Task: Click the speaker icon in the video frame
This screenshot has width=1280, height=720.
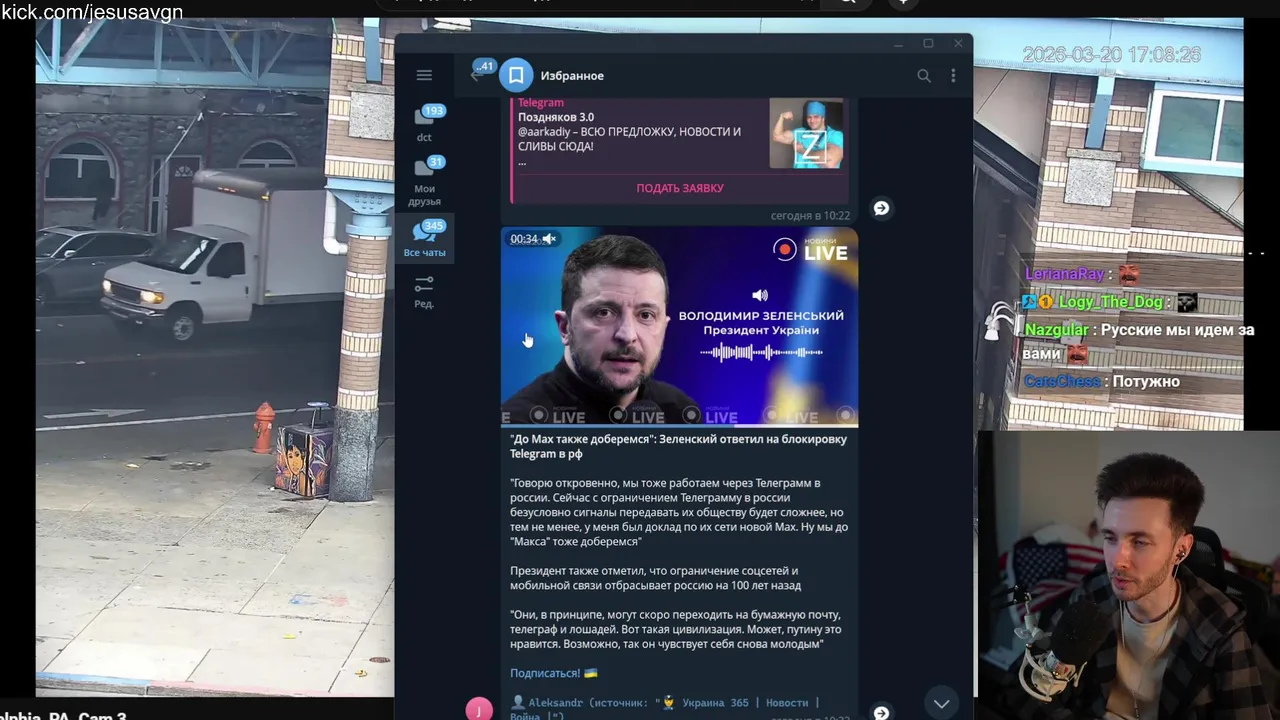Action: (760, 295)
